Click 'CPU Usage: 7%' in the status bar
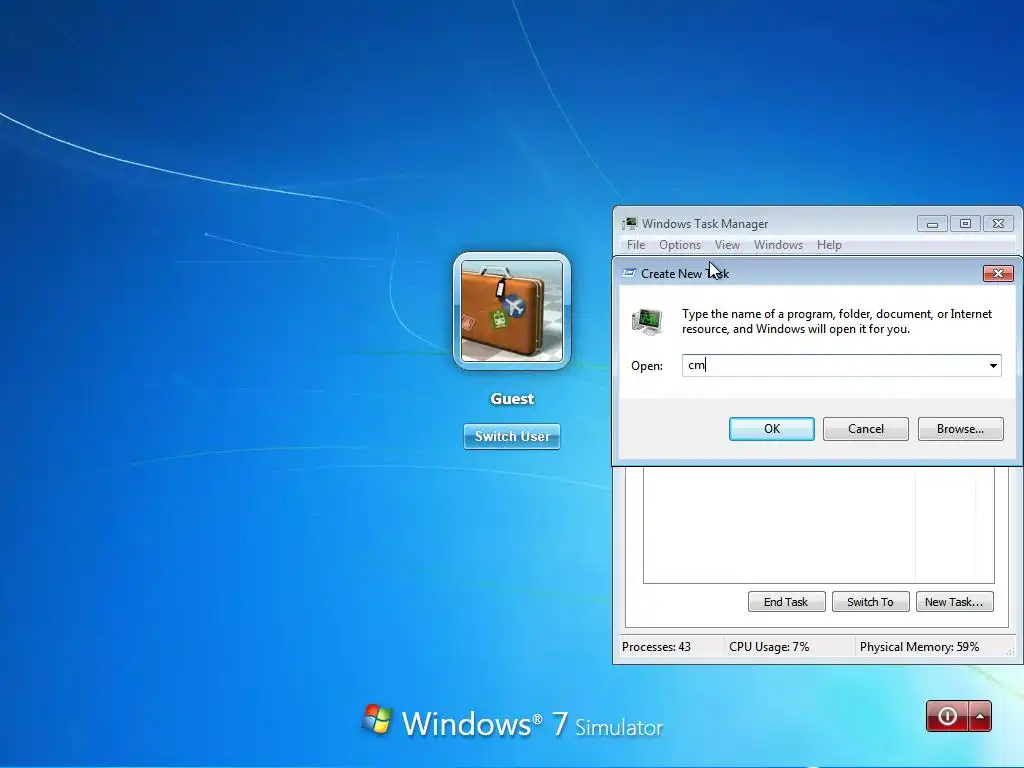 (x=769, y=647)
